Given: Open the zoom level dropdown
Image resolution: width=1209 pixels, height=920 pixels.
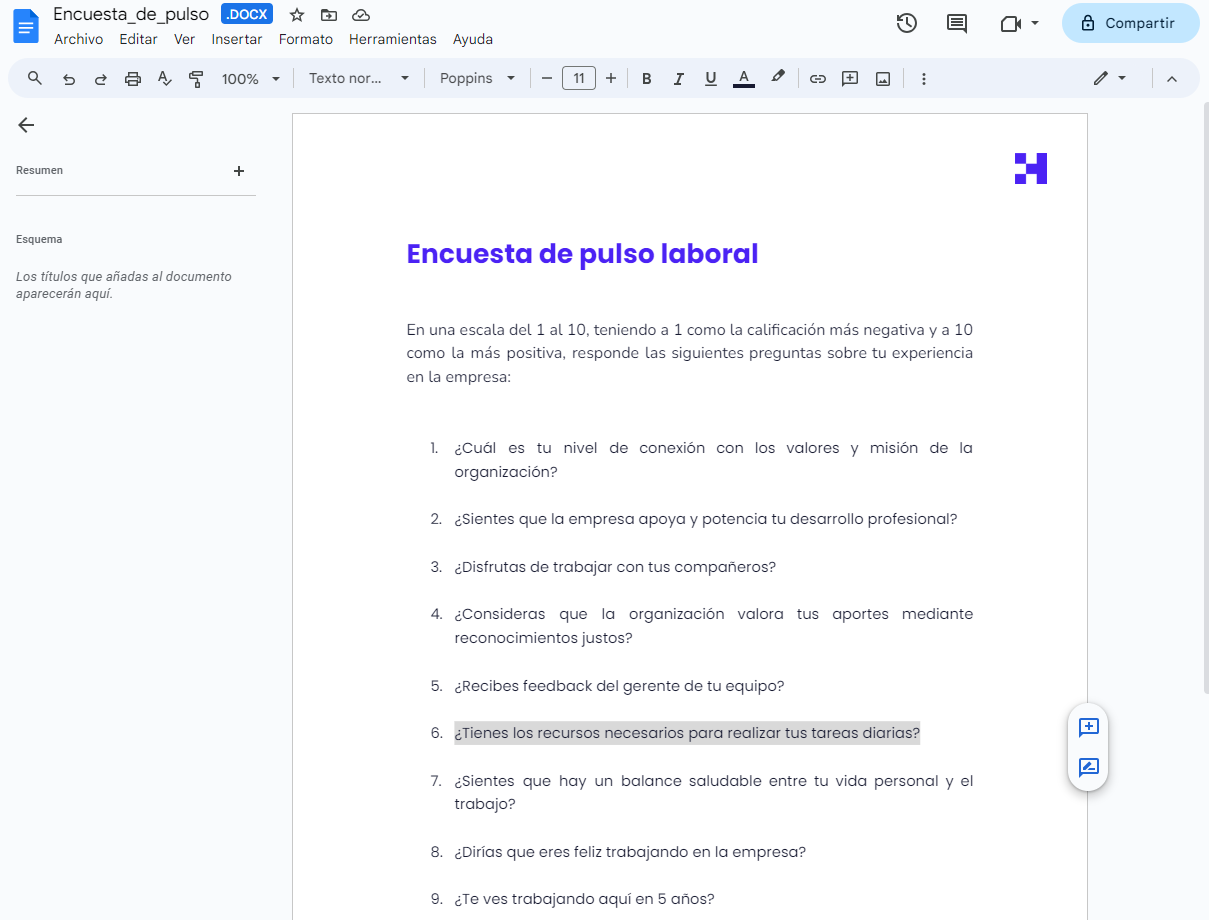Looking at the screenshot, I should point(249,77).
